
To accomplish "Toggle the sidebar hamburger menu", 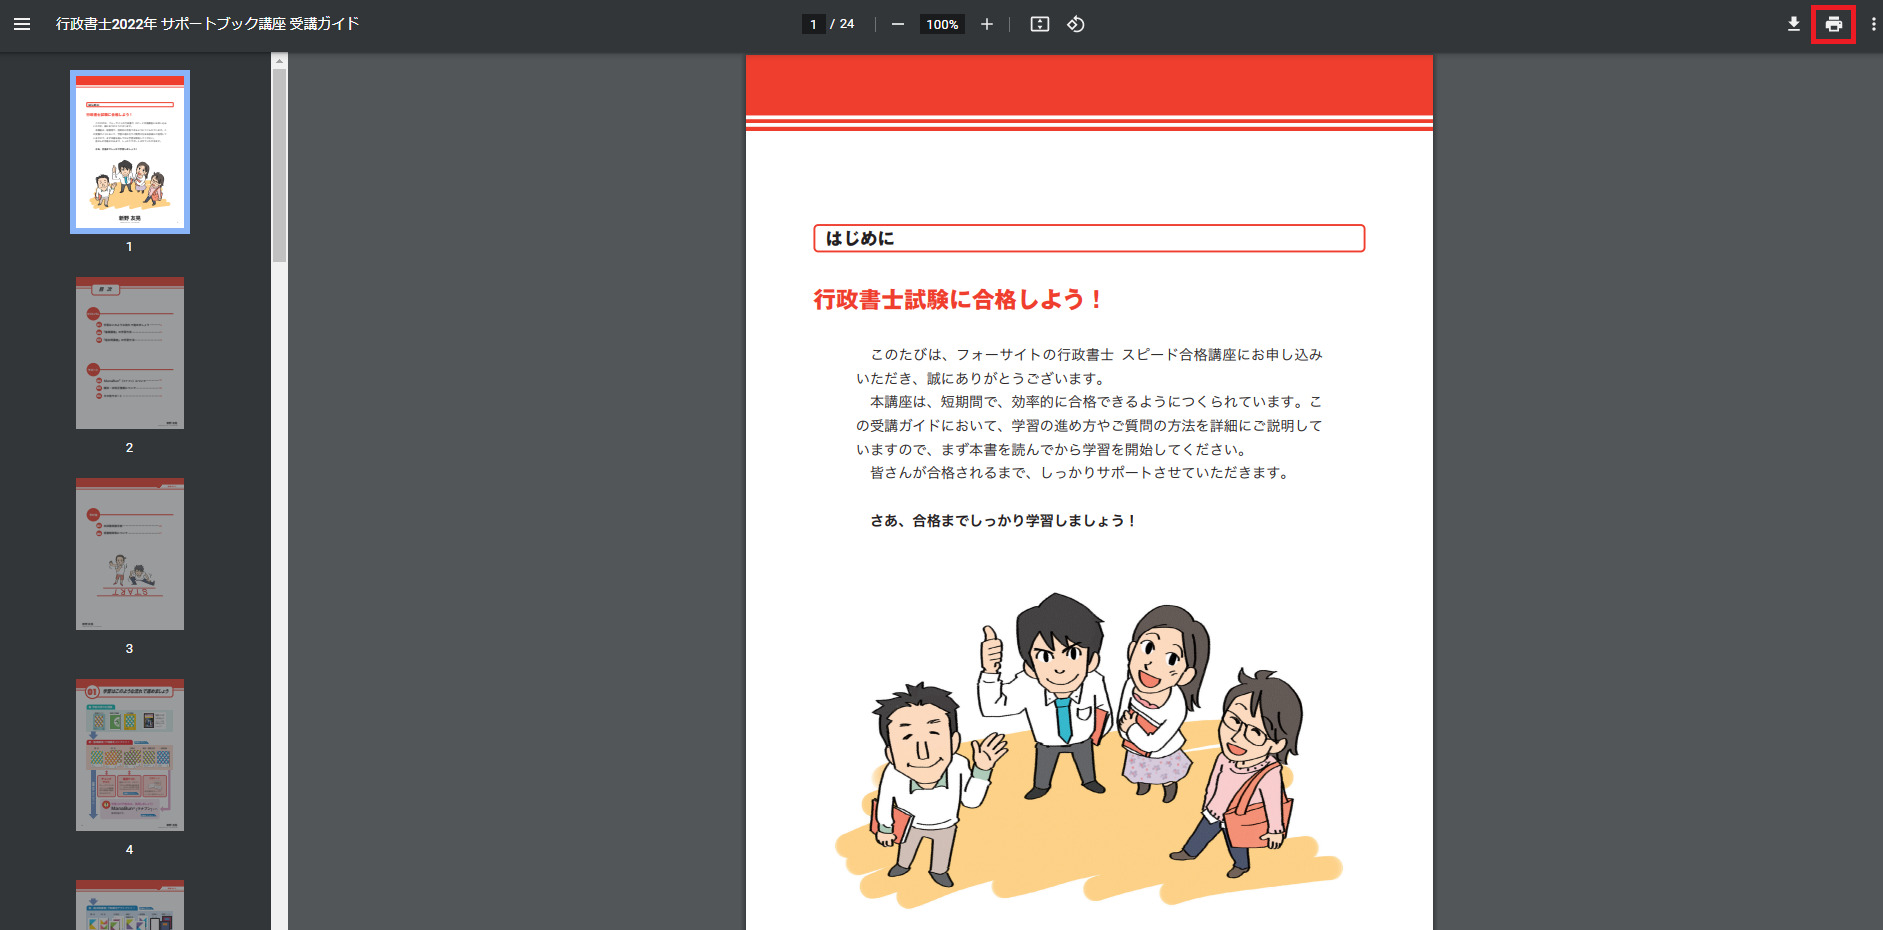I will 22,24.
